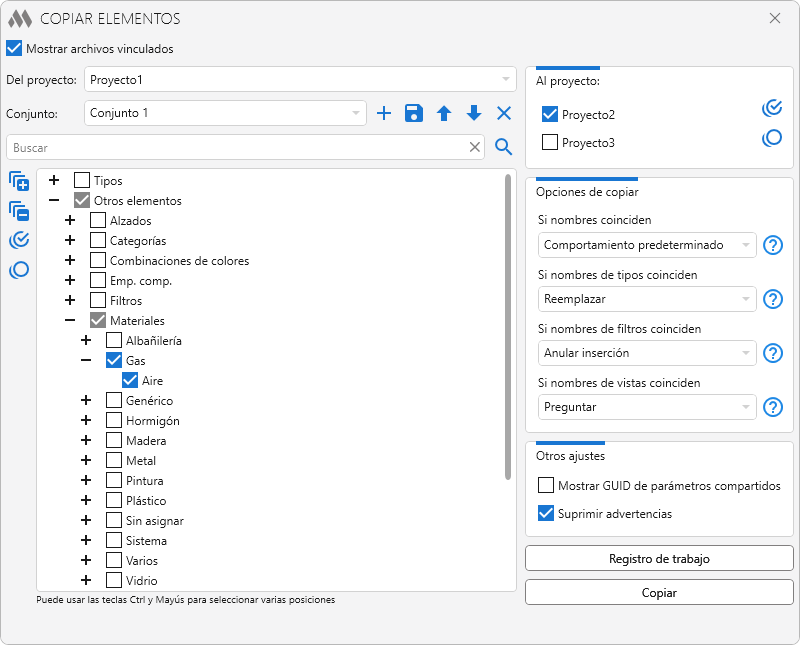Select the Sistema tree row label
Viewport: 800px width, 645px height.
(x=146, y=541)
